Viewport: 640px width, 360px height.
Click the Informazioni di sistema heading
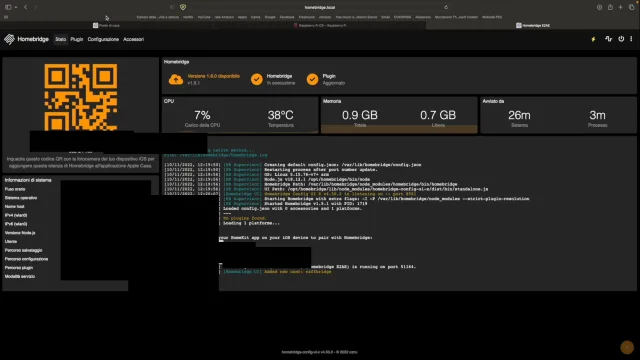pyautogui.click(x=28, y=180)
